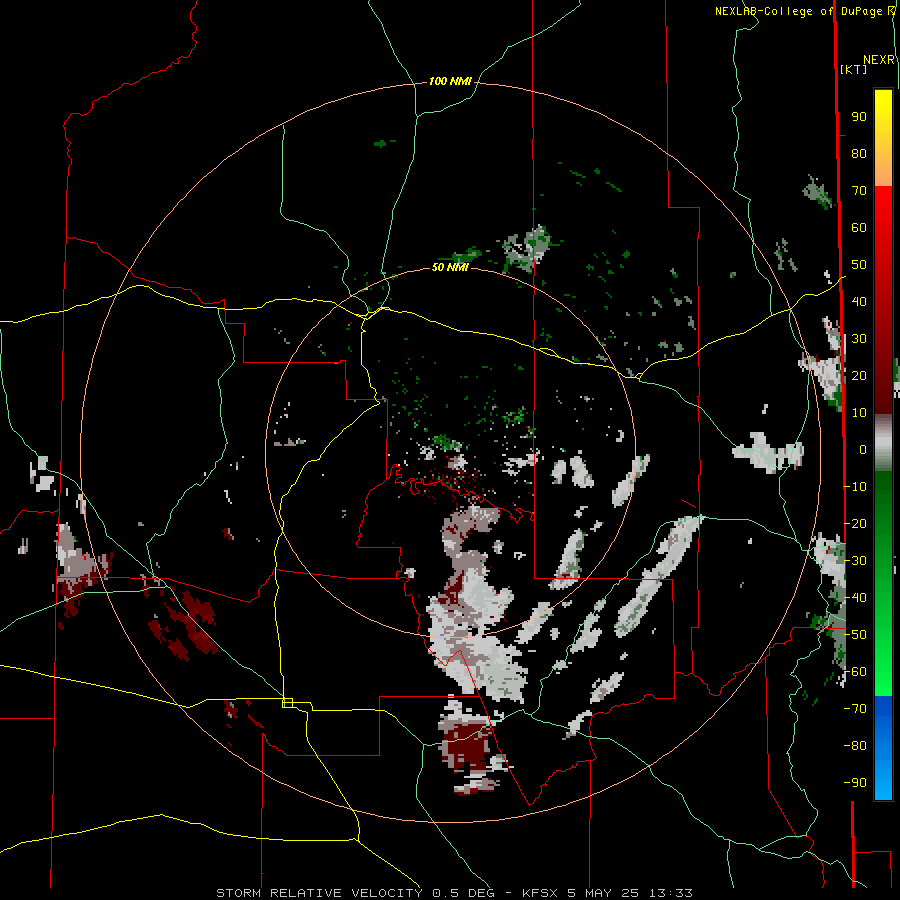Click the -80 scale label
This screenshot has height=900, width=900.
pyautogui.click(x=855, y=746)
